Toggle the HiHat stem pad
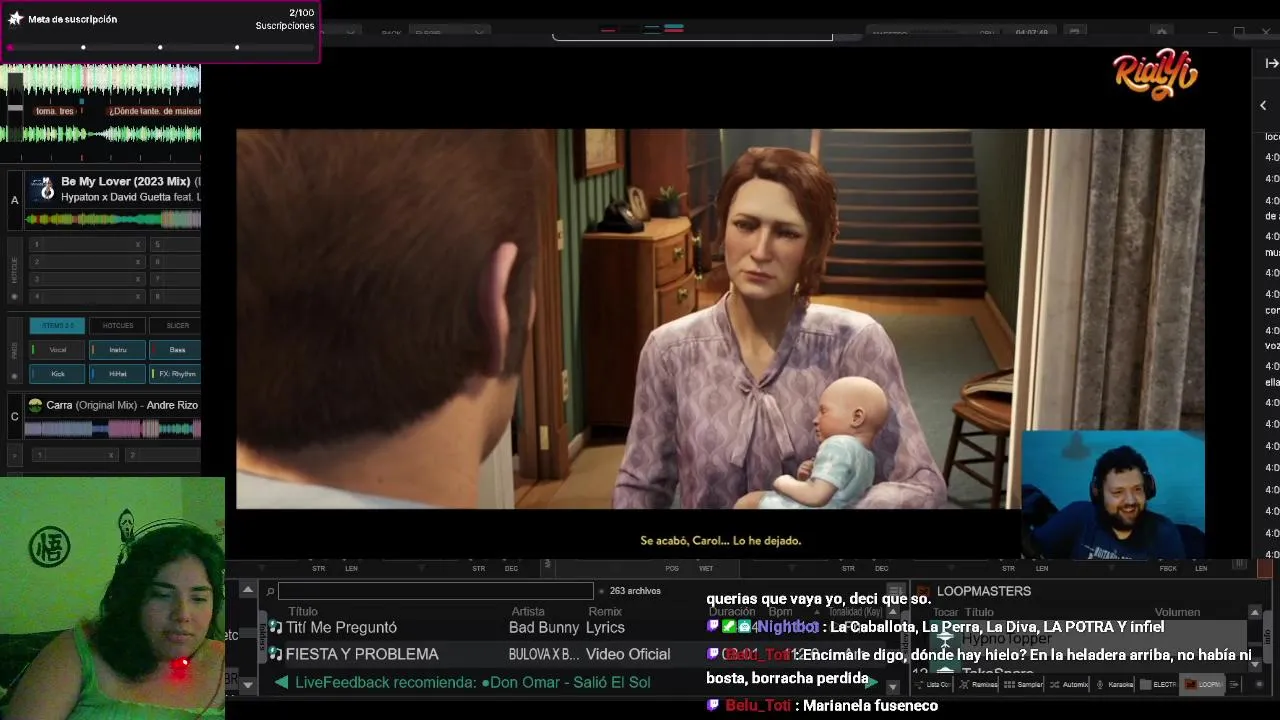The width and height of the screenshot is (1280, 720). (117, 373)
